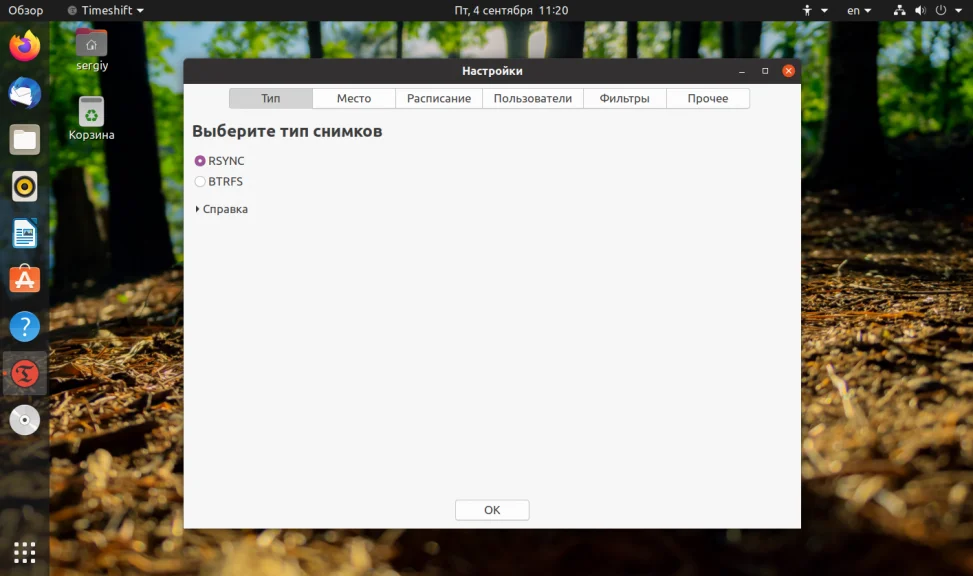Open the en keyboard layout dropdown

pyautogui.click(x=859, y=11)
